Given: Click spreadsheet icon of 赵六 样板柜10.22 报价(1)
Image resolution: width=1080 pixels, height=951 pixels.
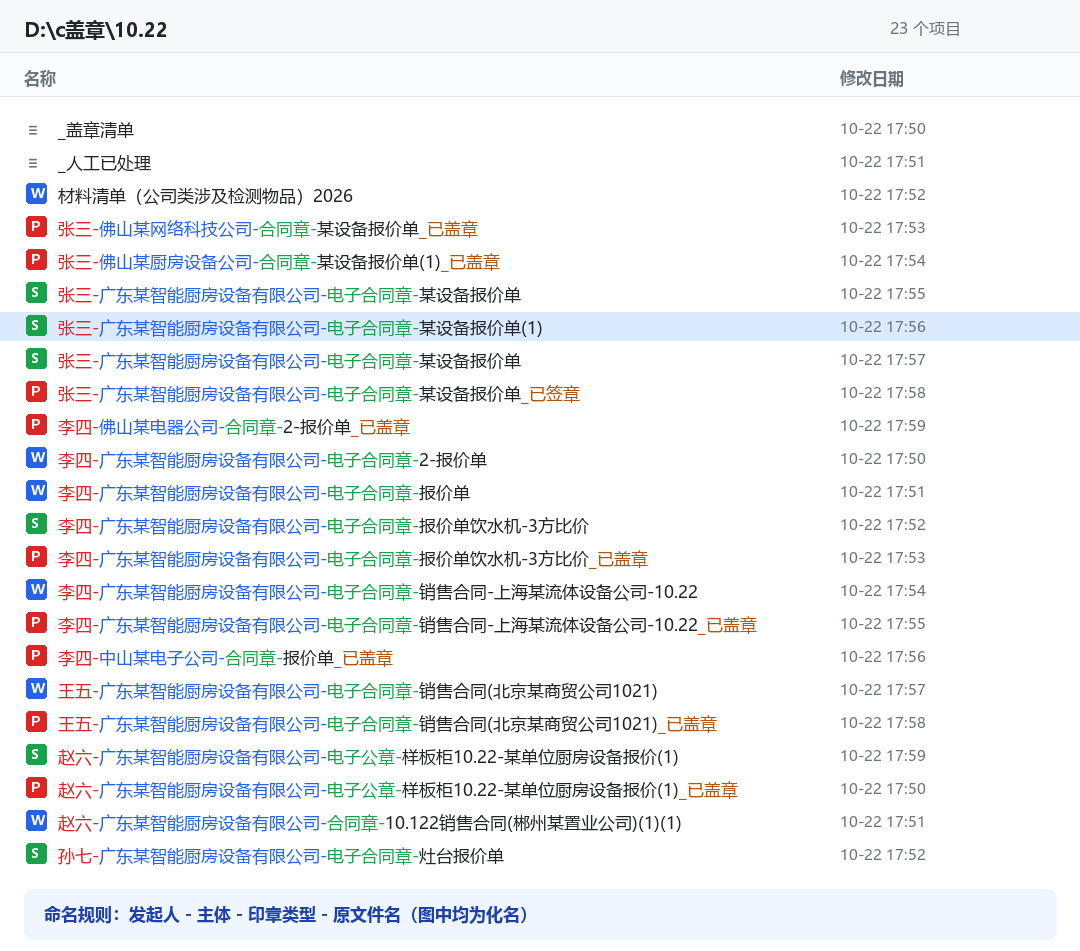Looking at the screenshot, I should click(x=37, y=756).
